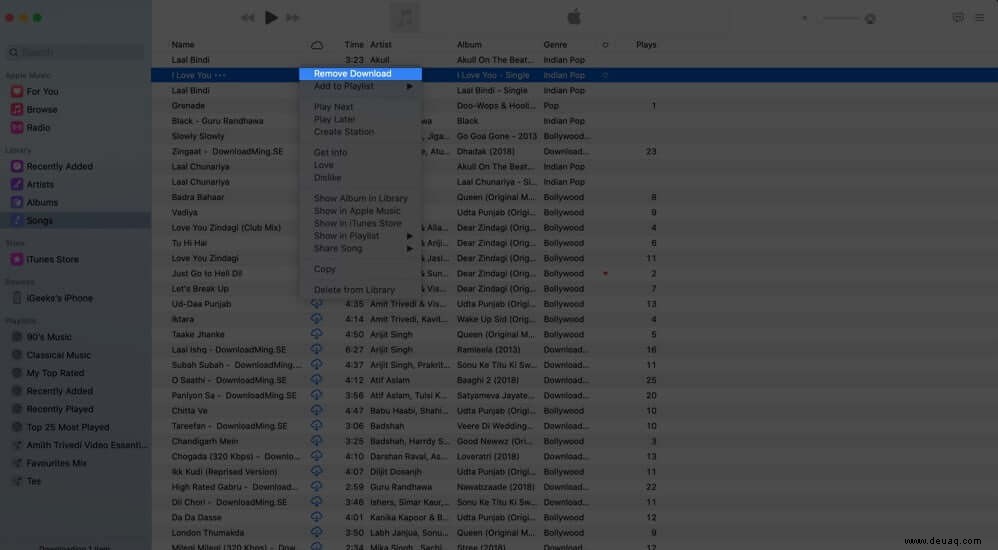Click the album artwork placeholder in toolbar
Image resolution: width=998 pixels, height=550 pixels.
pyautogui.click(x=405, y=18)
